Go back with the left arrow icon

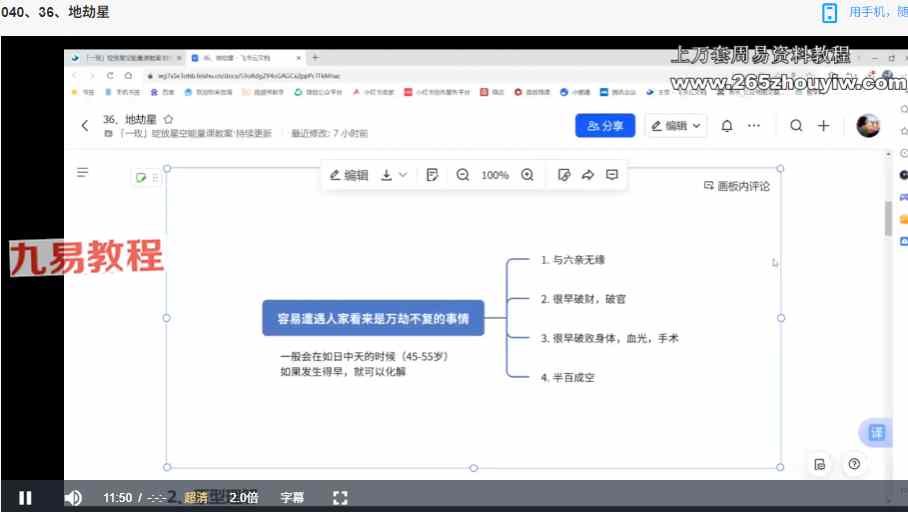(x=85, y=126)
